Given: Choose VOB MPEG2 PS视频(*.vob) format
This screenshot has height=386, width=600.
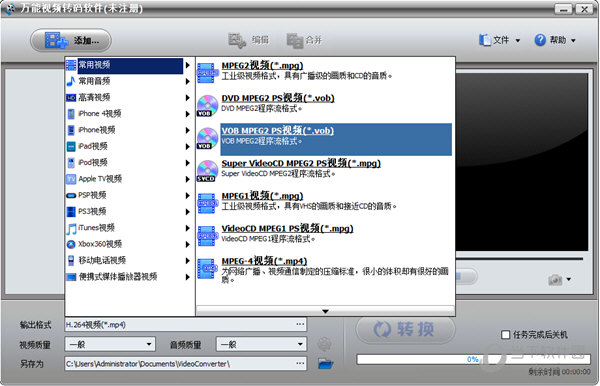Looking at the screenshot, I should click(x=324, y=139).
